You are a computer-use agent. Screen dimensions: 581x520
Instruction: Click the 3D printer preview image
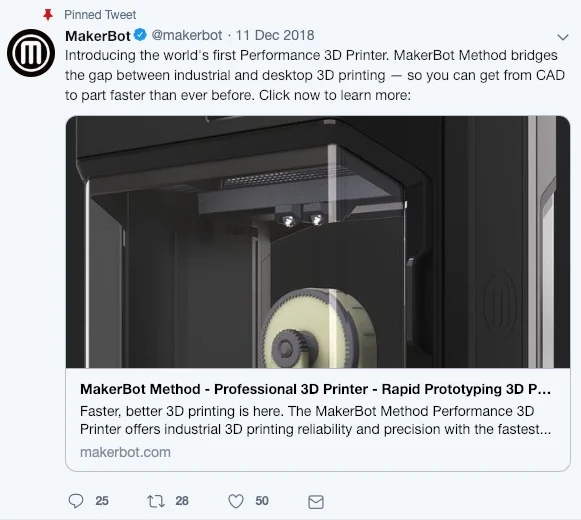coord(318,242)
